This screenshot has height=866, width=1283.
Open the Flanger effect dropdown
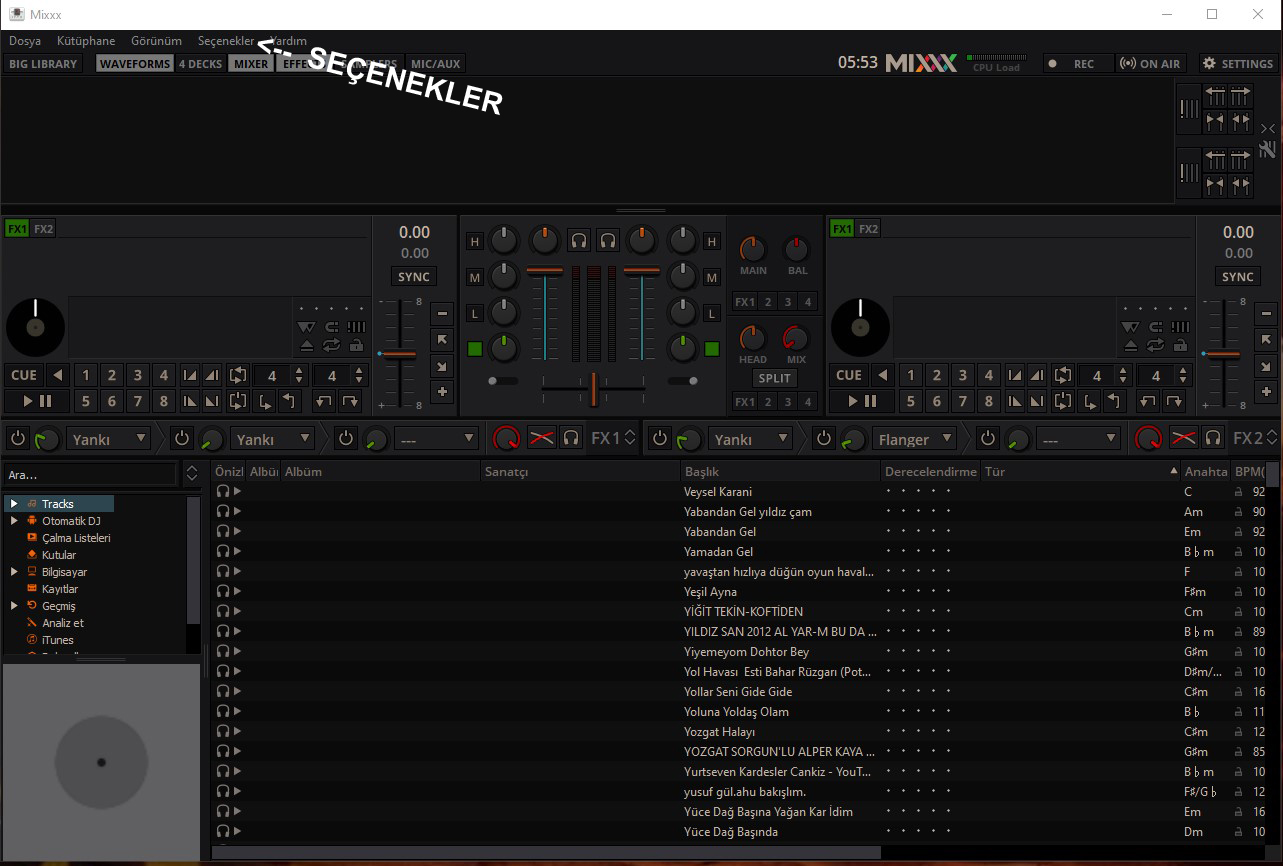[915, 439]
